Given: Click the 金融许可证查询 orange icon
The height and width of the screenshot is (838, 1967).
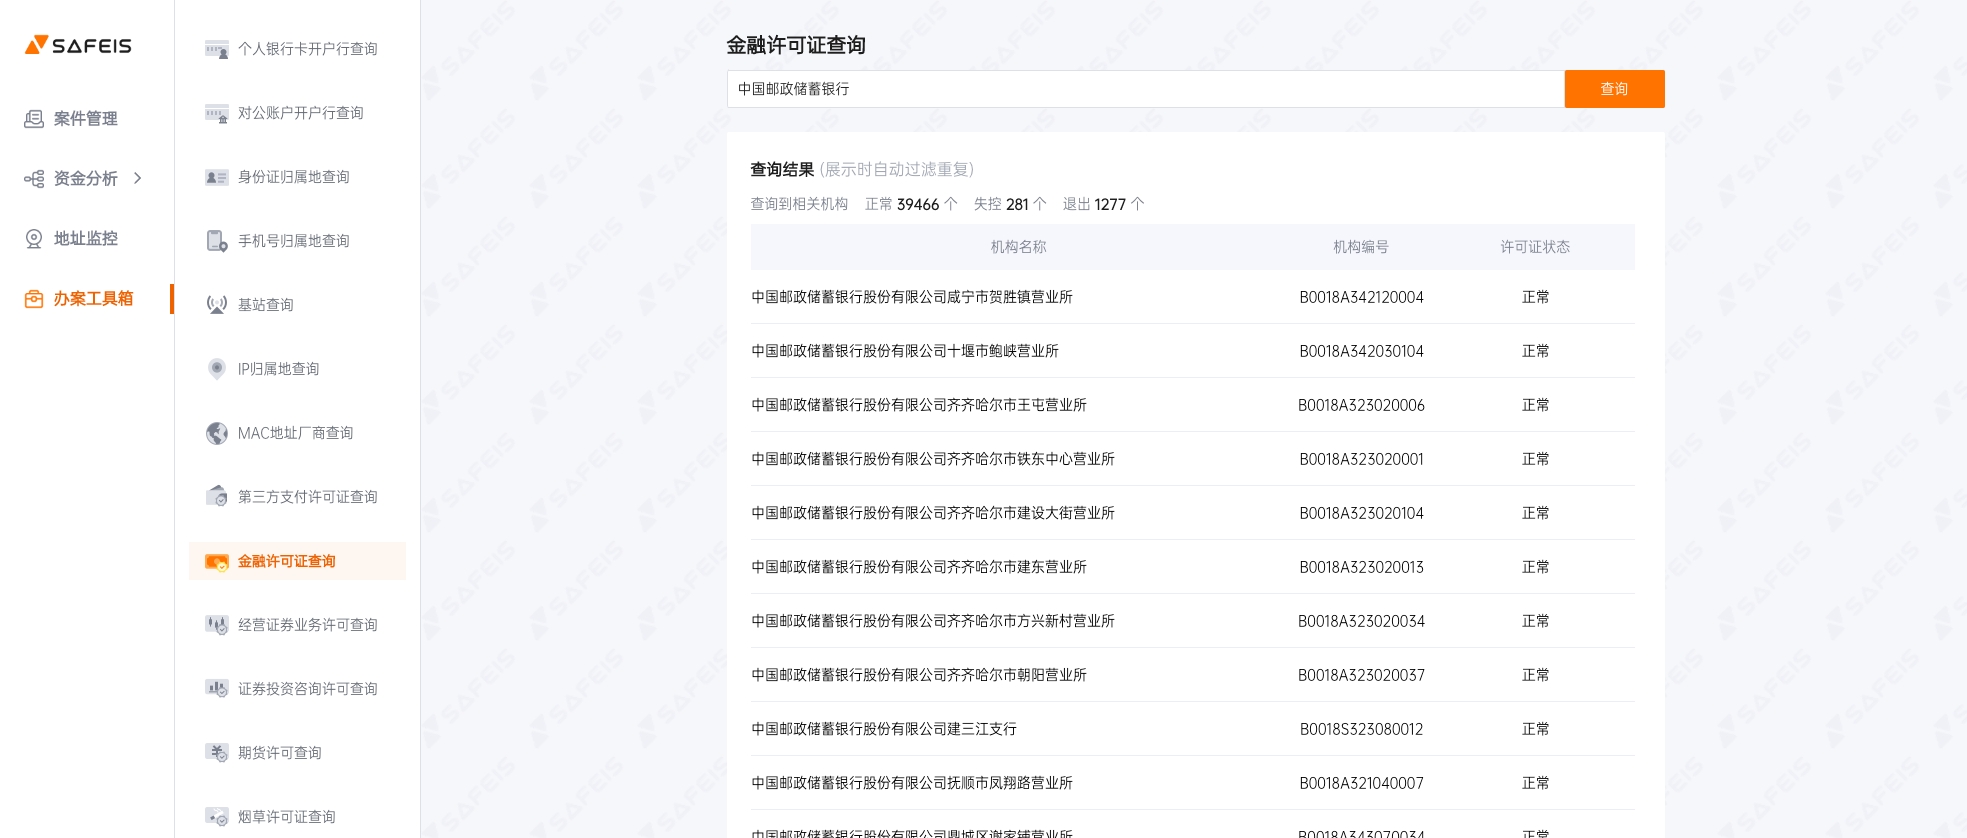Looking at the screenshot, I should [x=217, y=561].
